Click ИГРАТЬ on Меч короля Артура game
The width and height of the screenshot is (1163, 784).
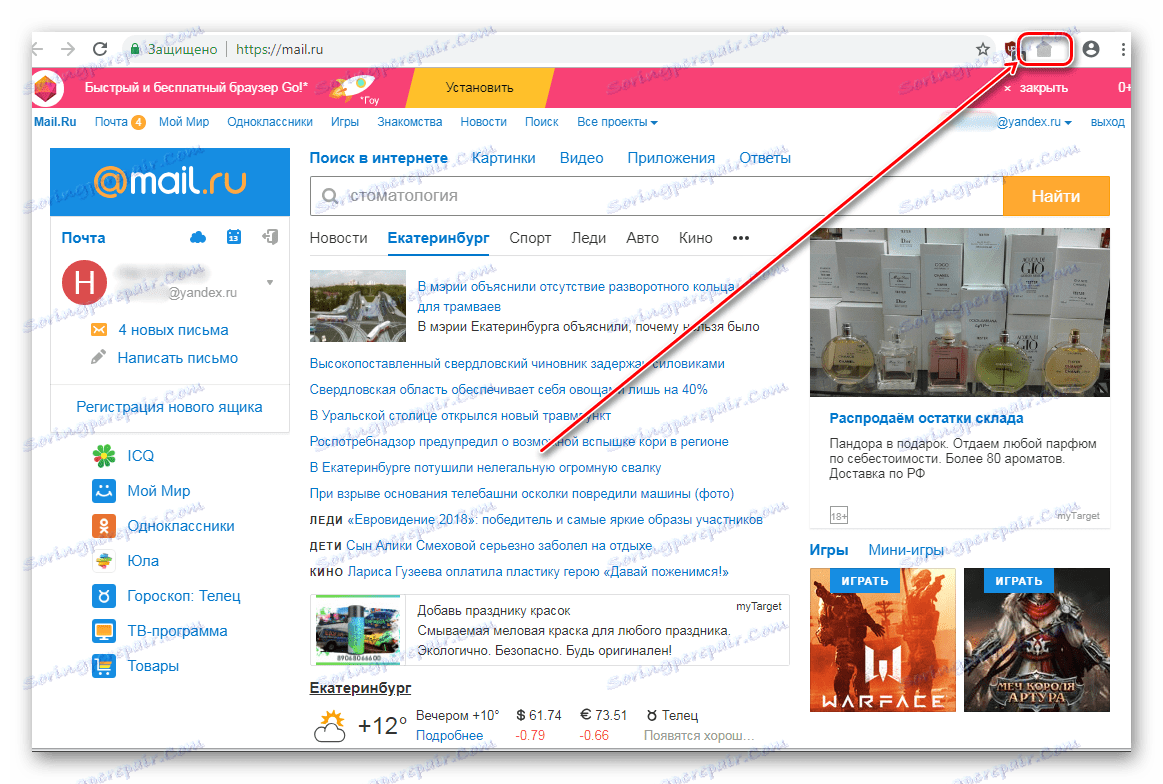click(x=1018, y=581)
